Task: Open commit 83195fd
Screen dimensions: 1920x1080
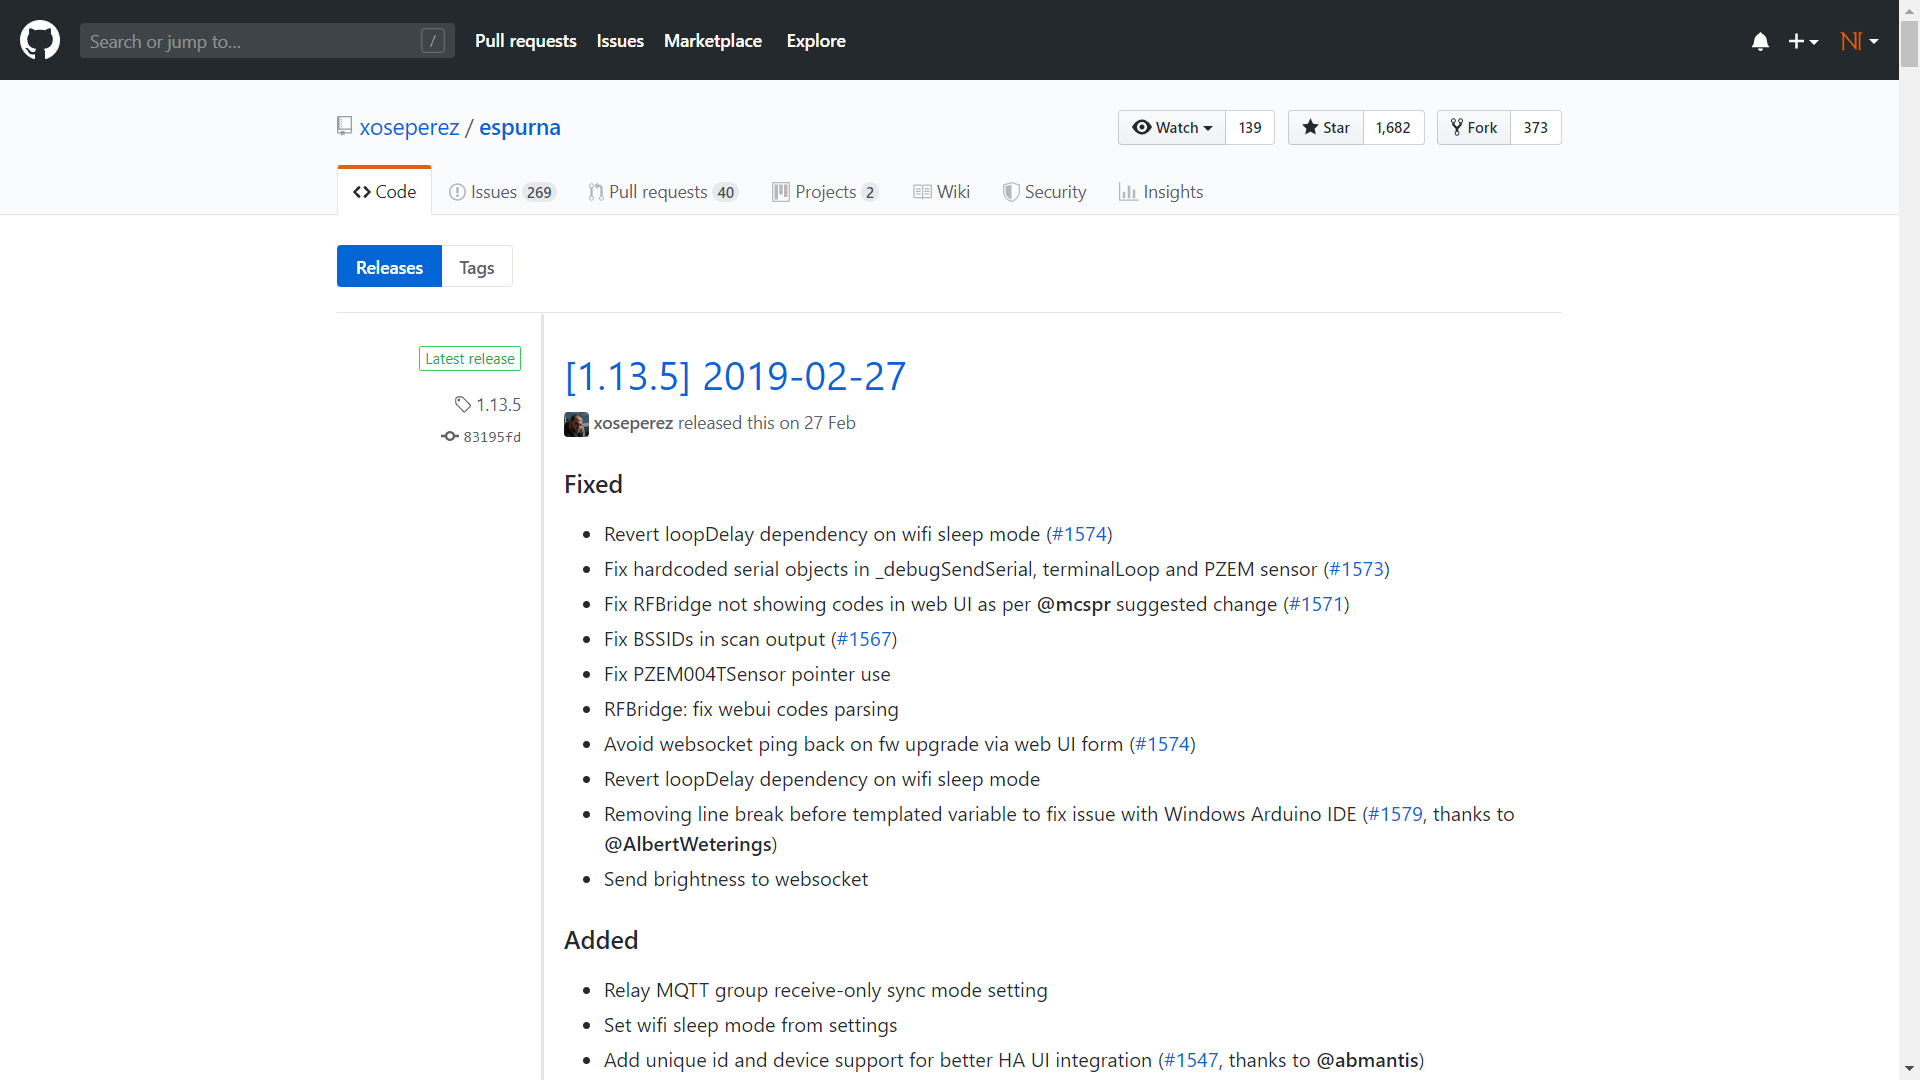Action: click(491, 437)
